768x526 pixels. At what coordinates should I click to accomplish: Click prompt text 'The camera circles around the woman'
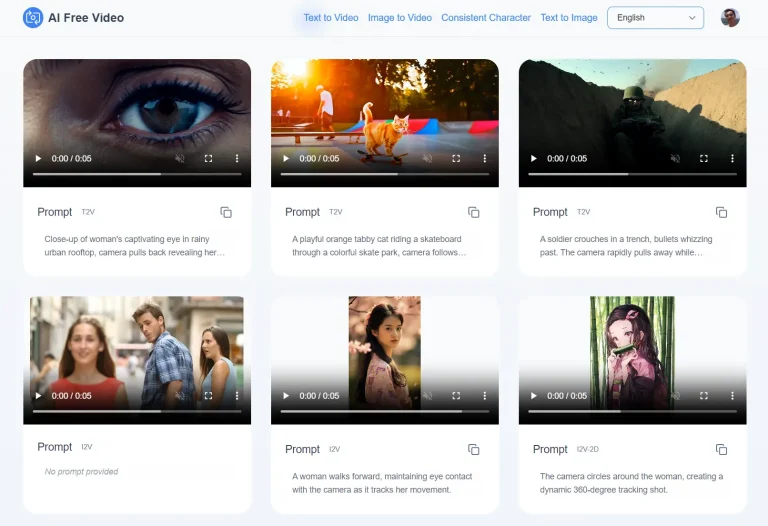pyautogui.click(x=631, y=482)
